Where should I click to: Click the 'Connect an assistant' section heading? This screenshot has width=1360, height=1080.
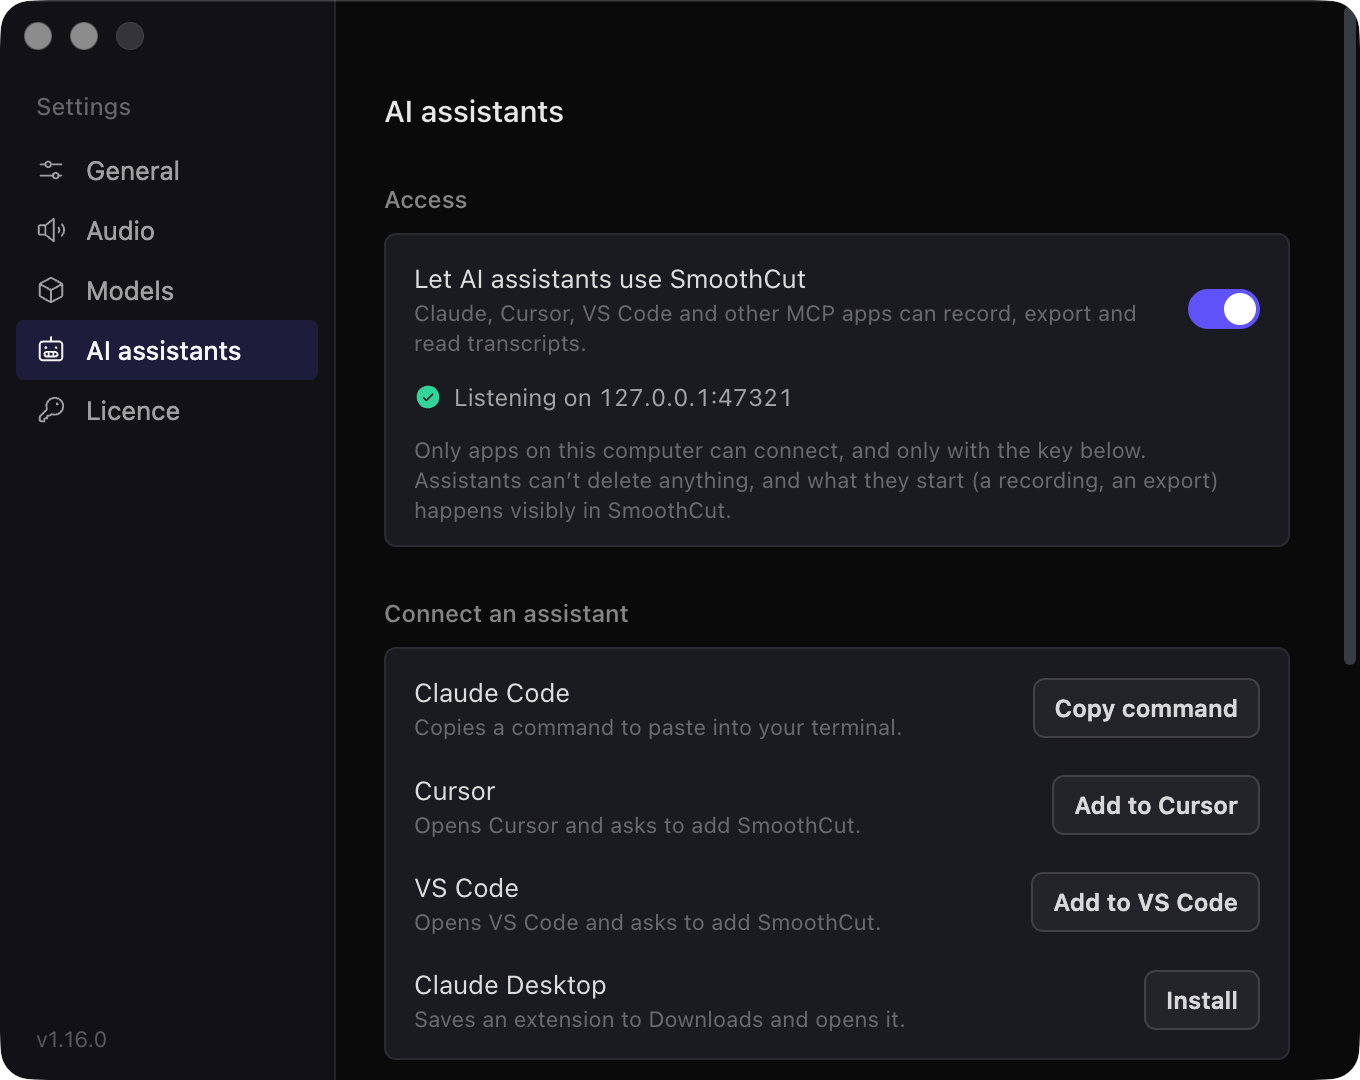click(506, 614)
